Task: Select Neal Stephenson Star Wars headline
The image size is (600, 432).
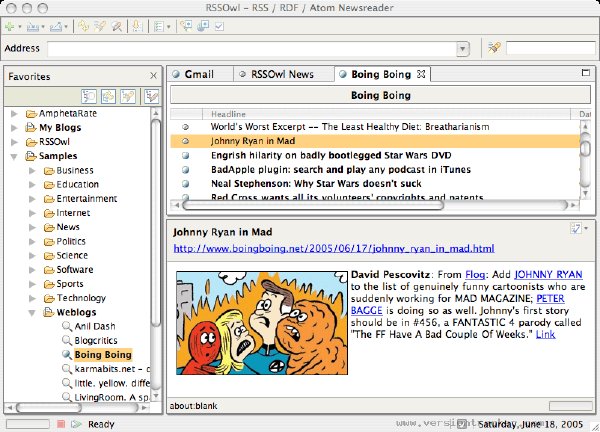Action: click(x=316, y=184)
